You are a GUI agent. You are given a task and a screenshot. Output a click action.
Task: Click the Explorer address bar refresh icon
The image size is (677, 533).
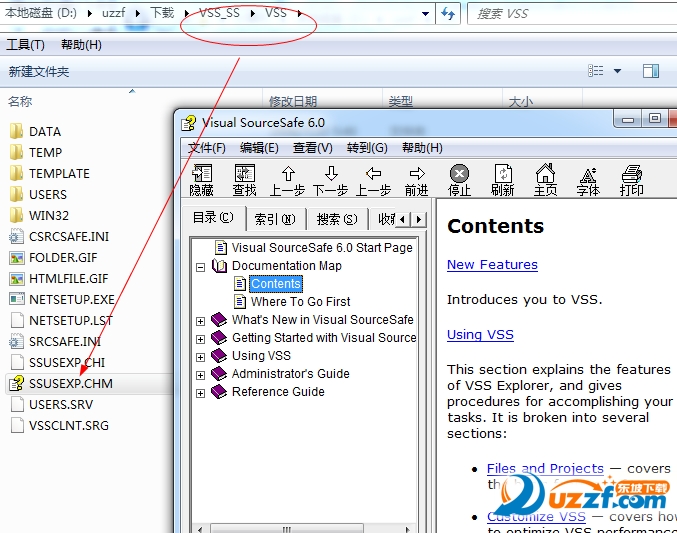(448, 14)
